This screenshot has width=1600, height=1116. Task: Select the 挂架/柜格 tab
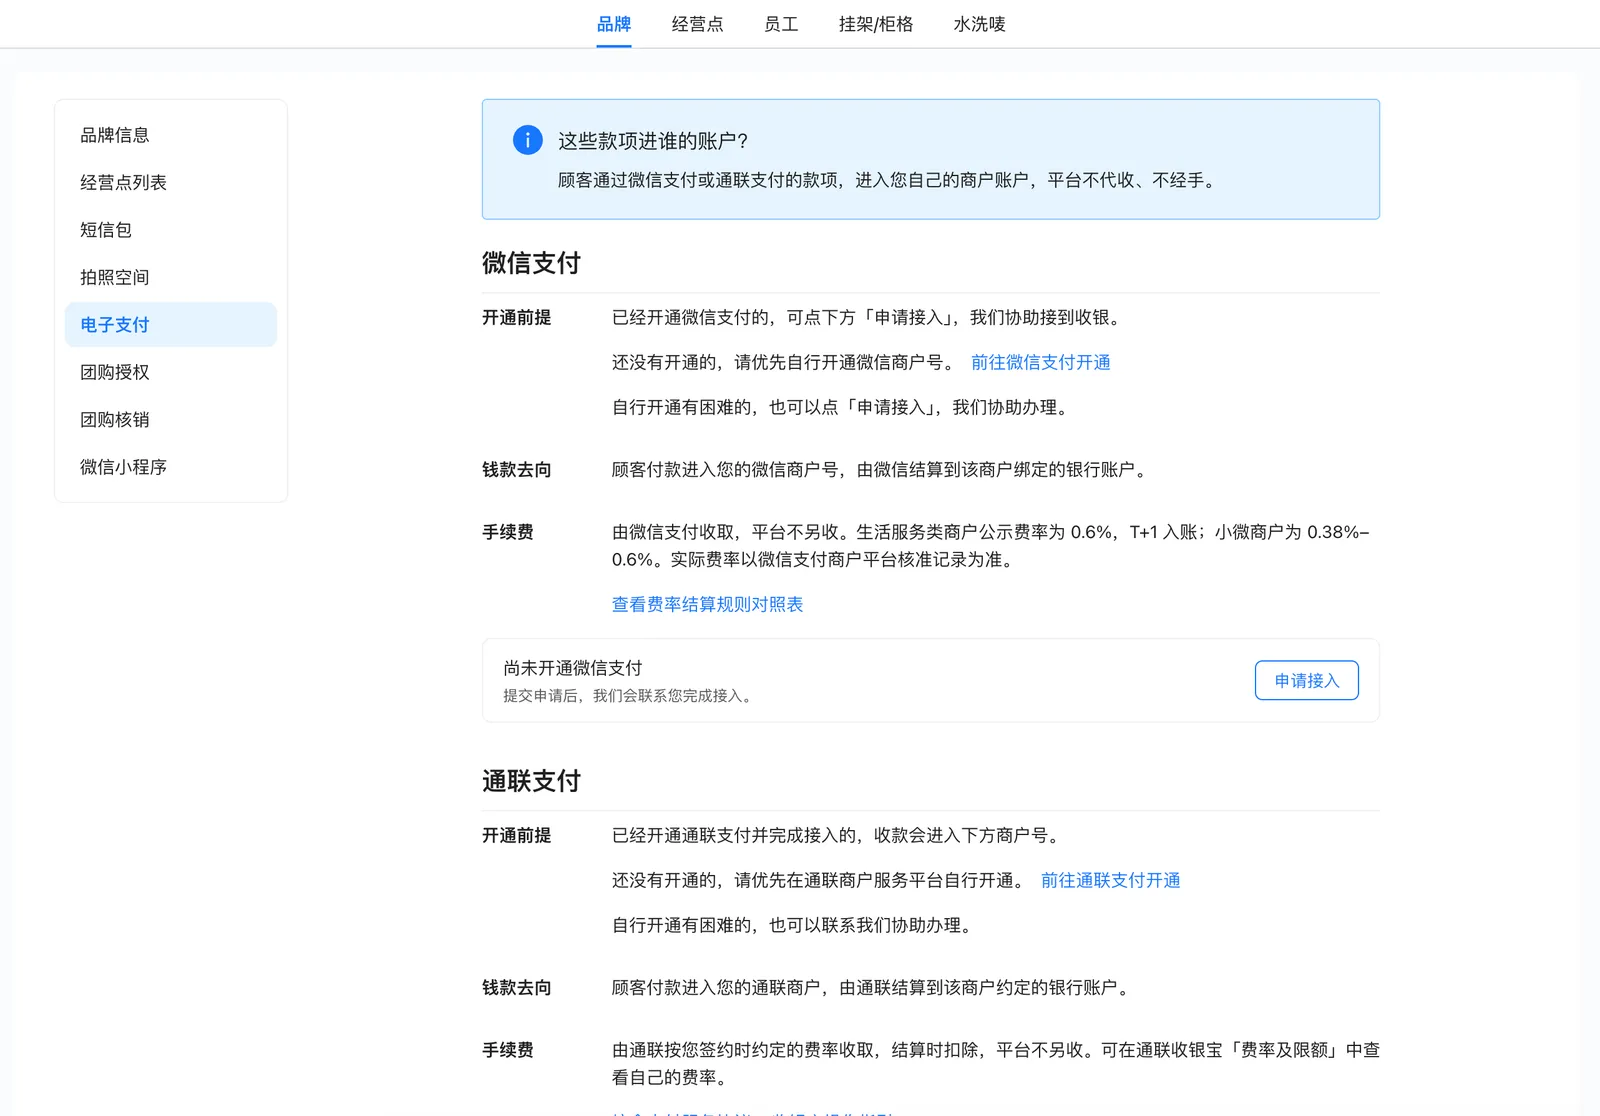point(876,24)
